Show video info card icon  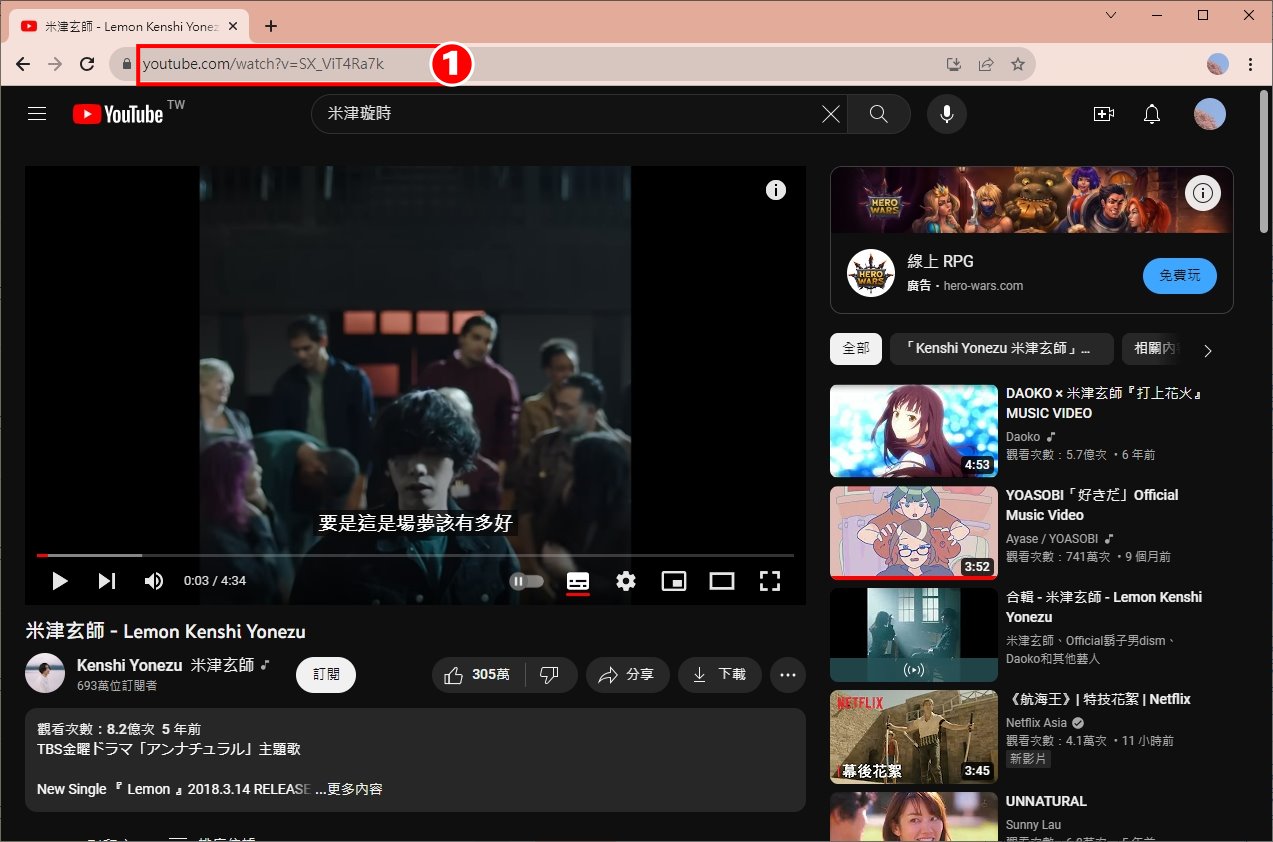tap(776, 190)
